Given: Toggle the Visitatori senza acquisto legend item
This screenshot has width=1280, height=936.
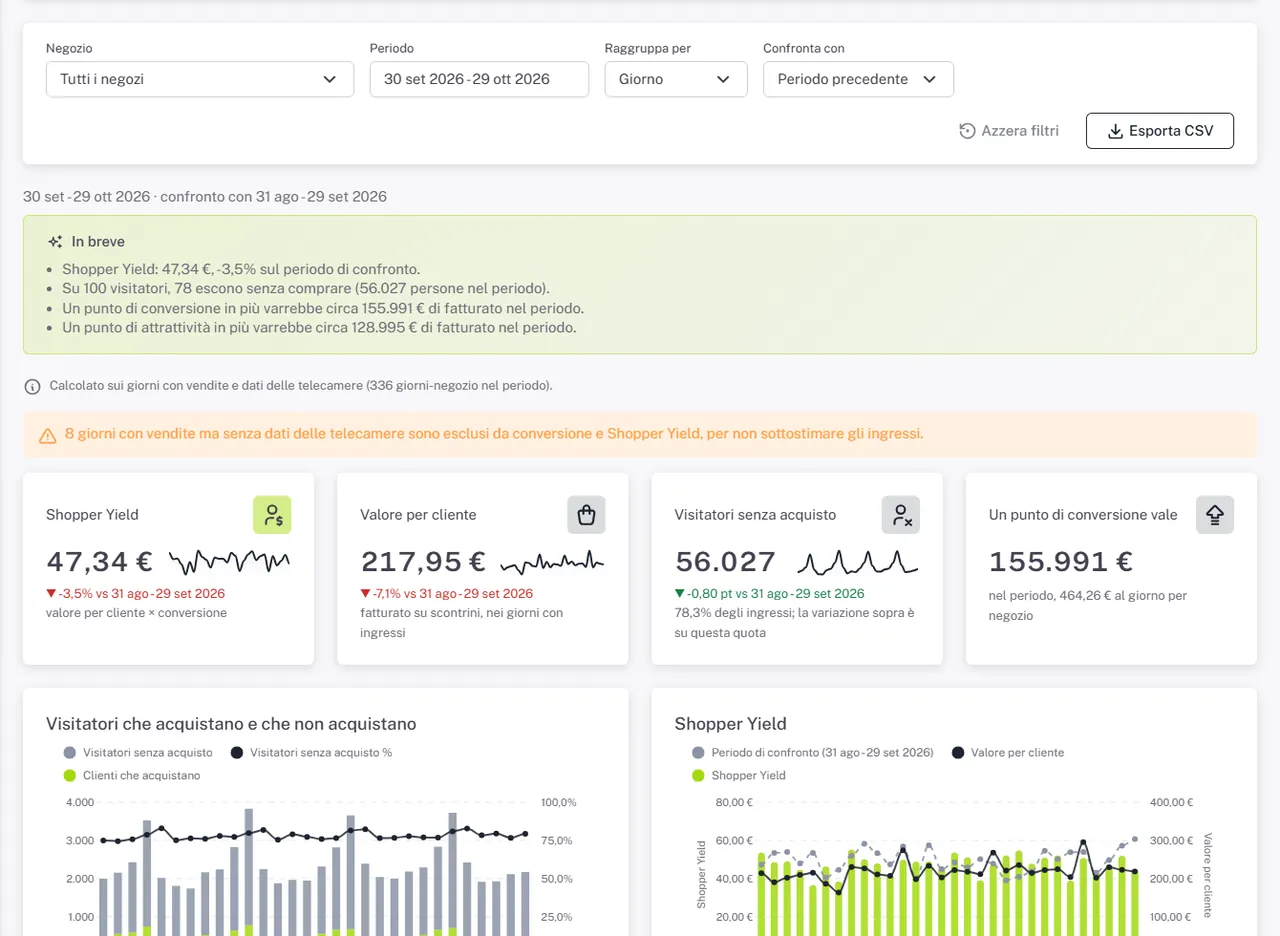Looking at the screenshot, I should tap(138, 752).
